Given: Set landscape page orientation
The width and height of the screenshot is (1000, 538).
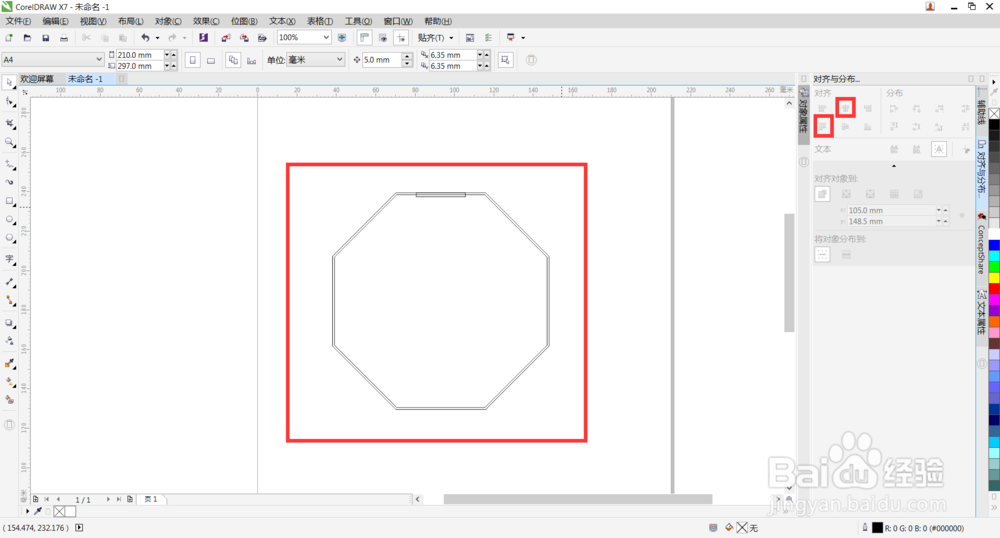Looking at the screenshot, I should [211, 60].
